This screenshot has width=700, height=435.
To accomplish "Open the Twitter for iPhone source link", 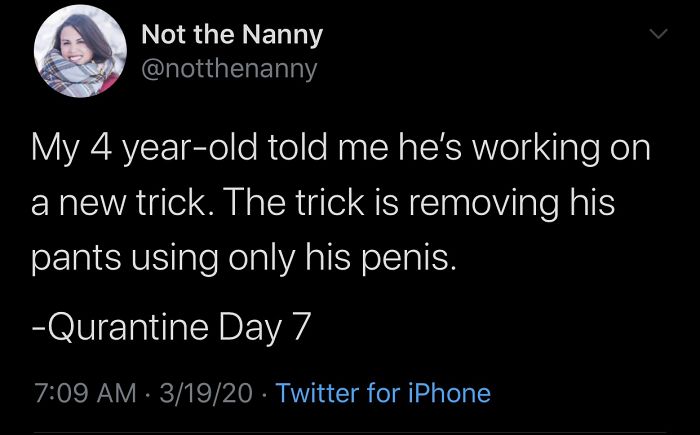I will coord(383,393).
